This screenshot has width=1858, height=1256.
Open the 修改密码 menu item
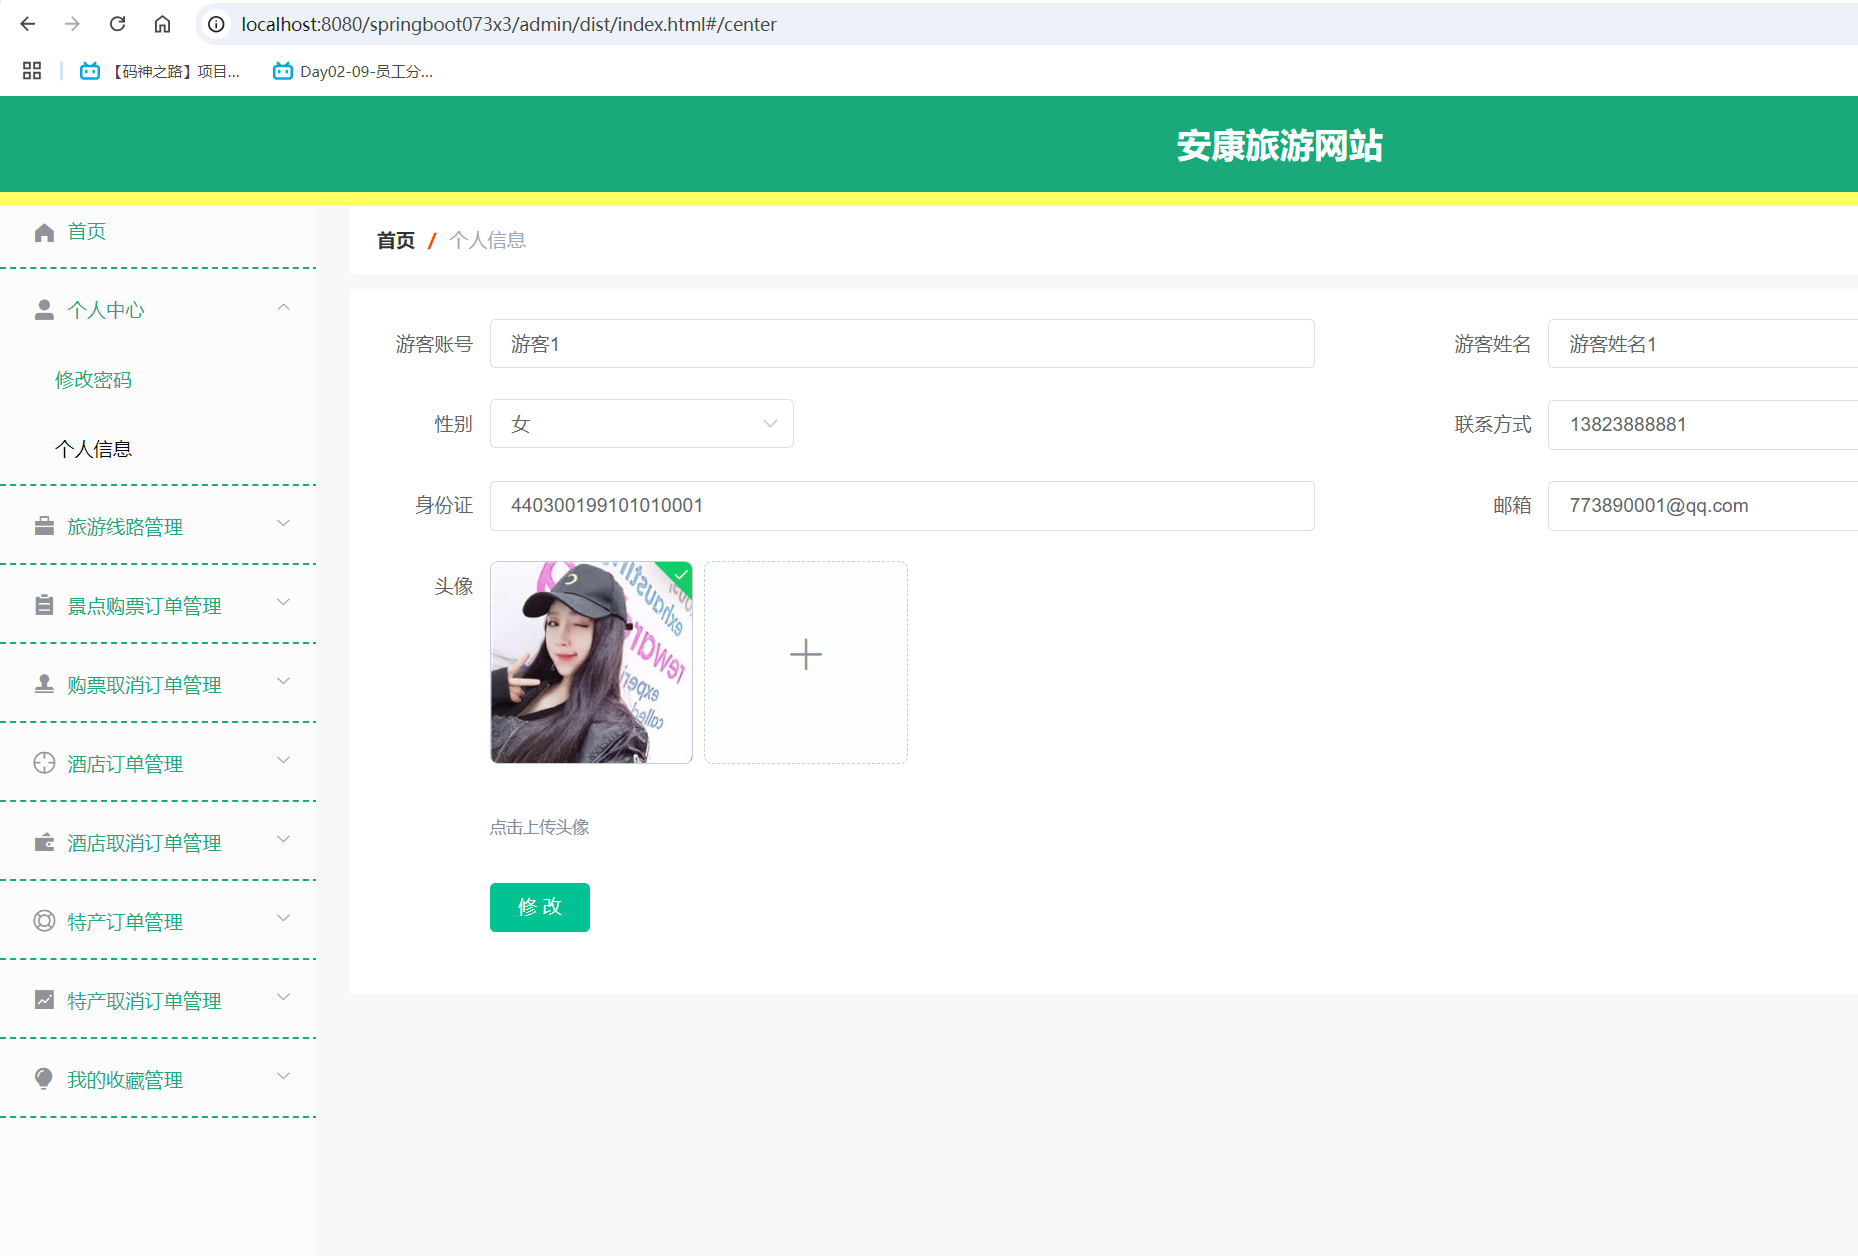click(x=93, y=379)
